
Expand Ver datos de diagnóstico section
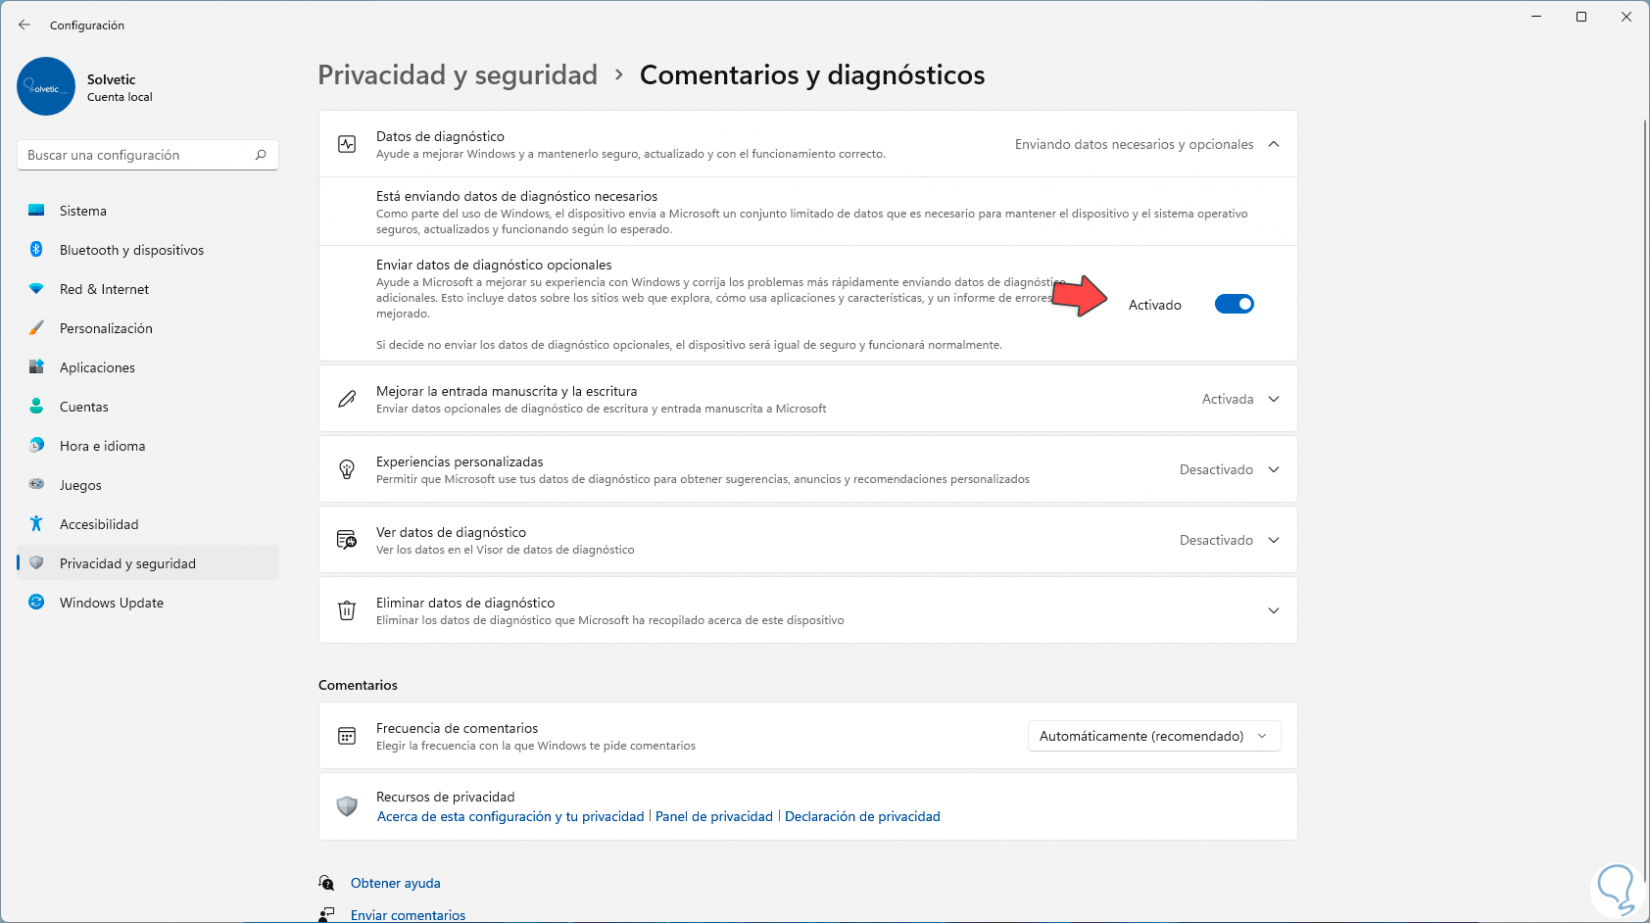1273,540
